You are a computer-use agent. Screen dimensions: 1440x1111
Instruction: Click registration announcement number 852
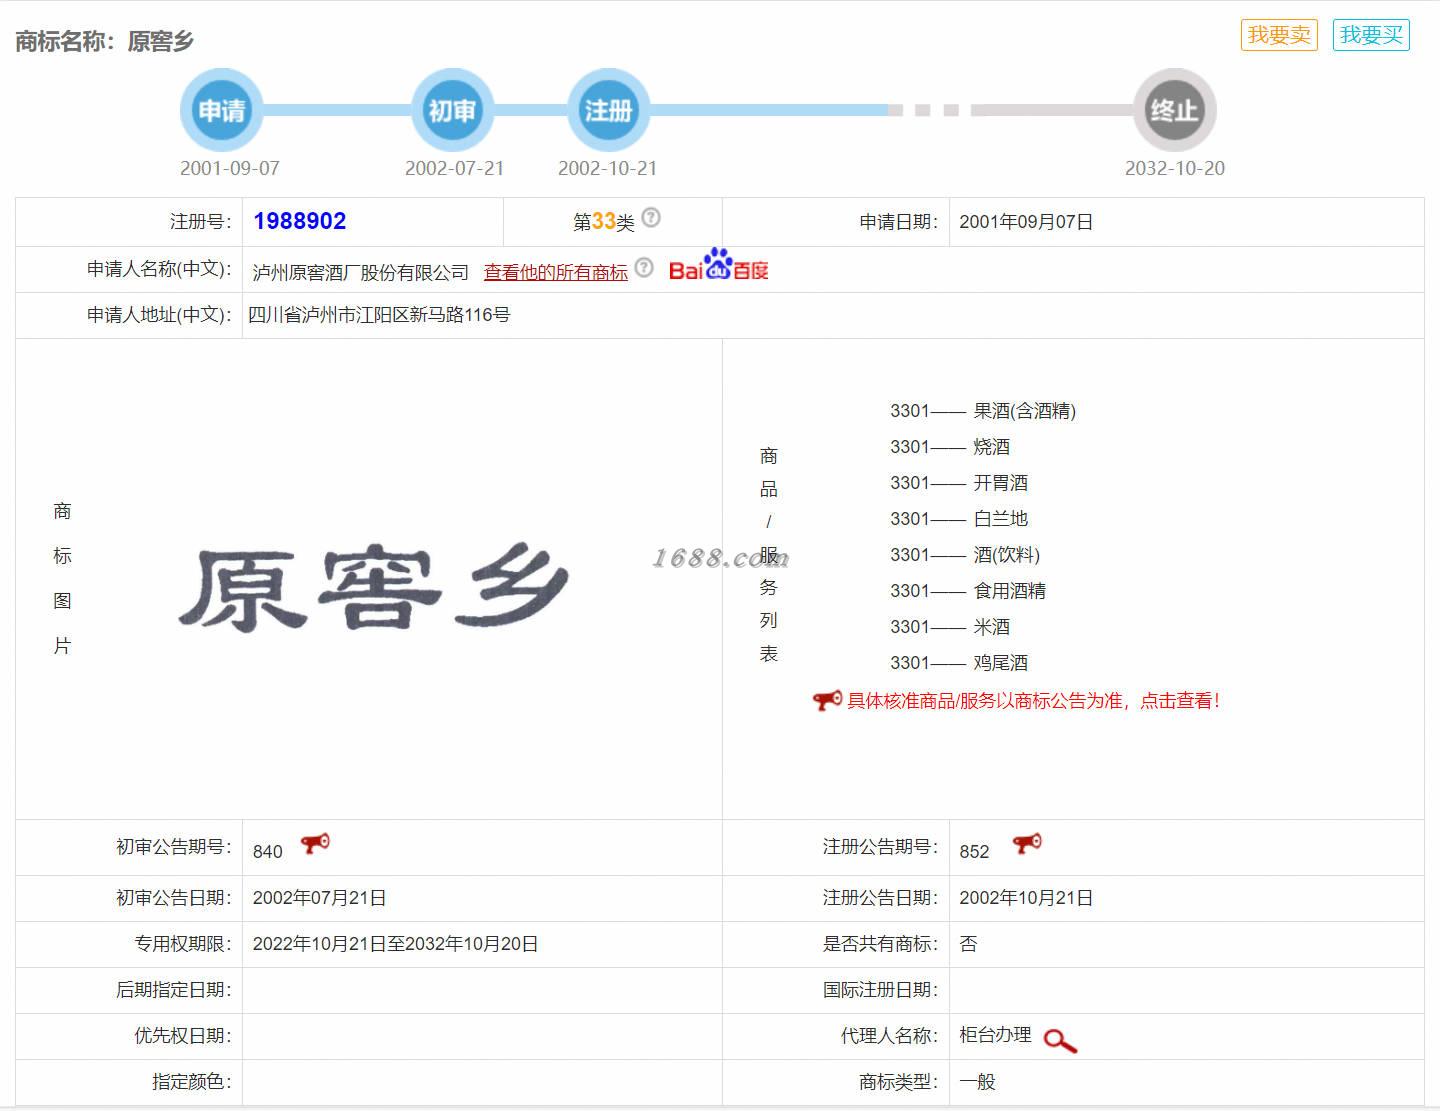pyautogui.click(x=974, y=852)
